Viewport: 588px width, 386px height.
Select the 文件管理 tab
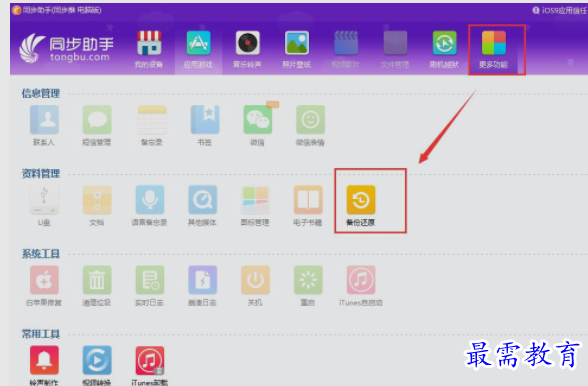395,50
